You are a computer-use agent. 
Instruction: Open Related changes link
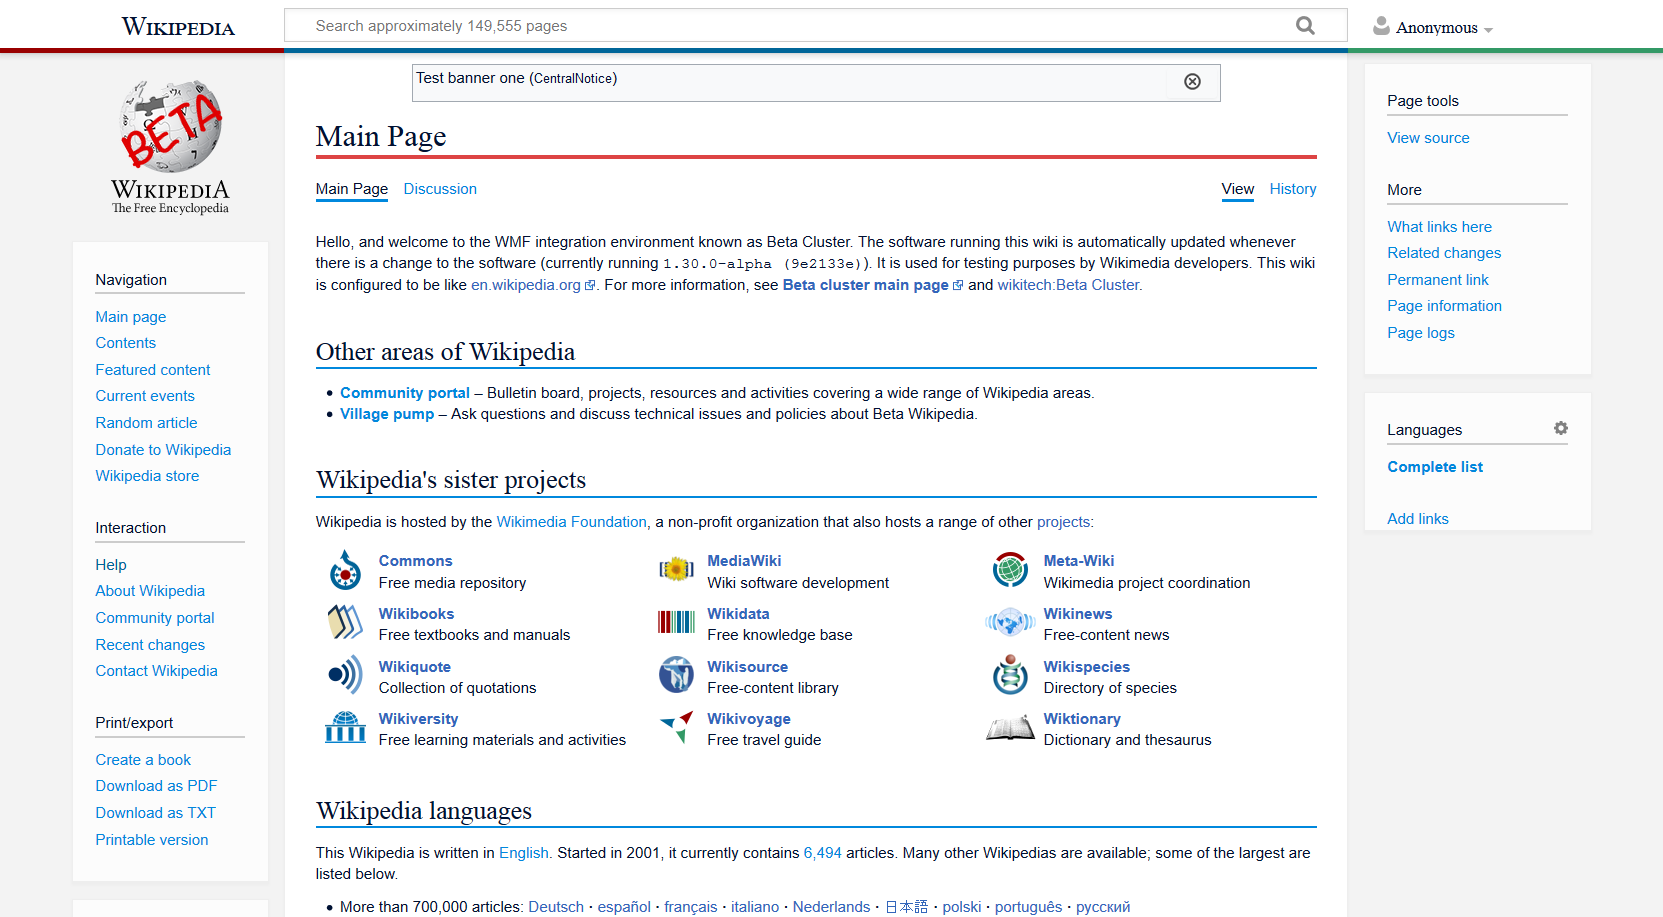(1444, 253)
